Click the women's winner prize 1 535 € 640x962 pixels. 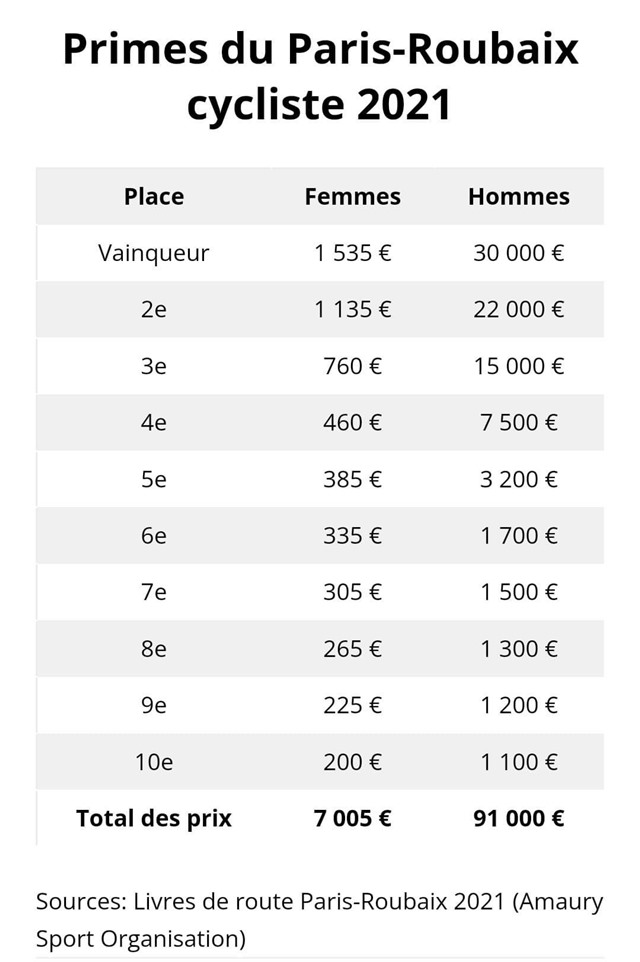(352, 253)
